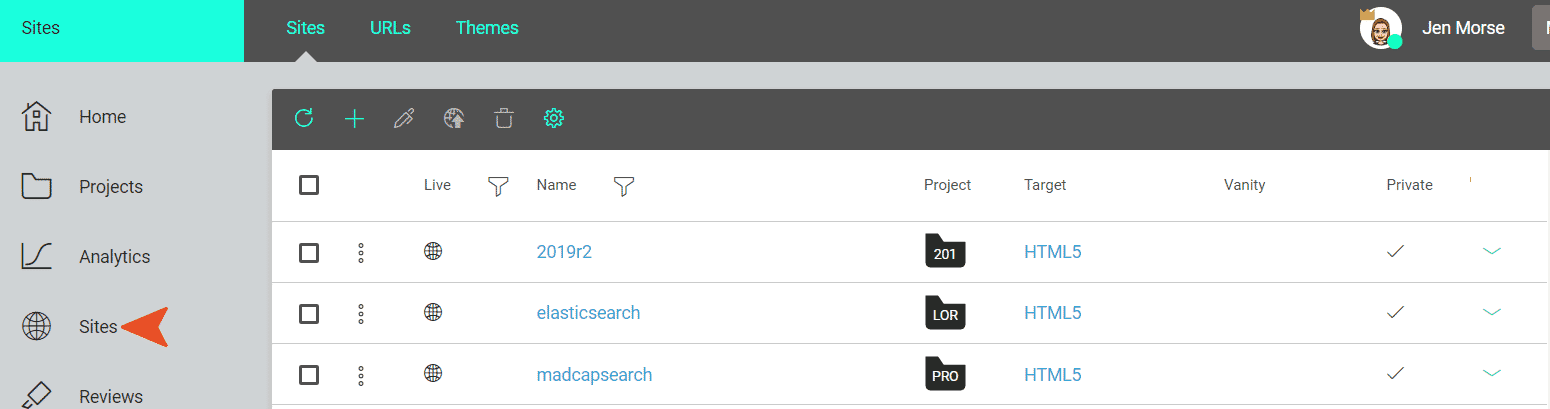Click the filter icon next to Name
The width and height of the screenshot is (1550, 409).
(x=624, y=186)
